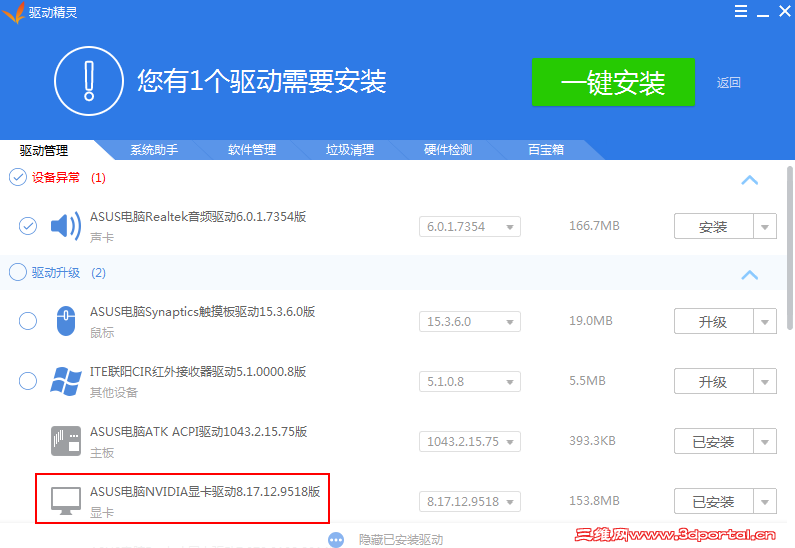Click the green 一键安装 button
The height and width of the screenshot is (548, 795).
613,82
